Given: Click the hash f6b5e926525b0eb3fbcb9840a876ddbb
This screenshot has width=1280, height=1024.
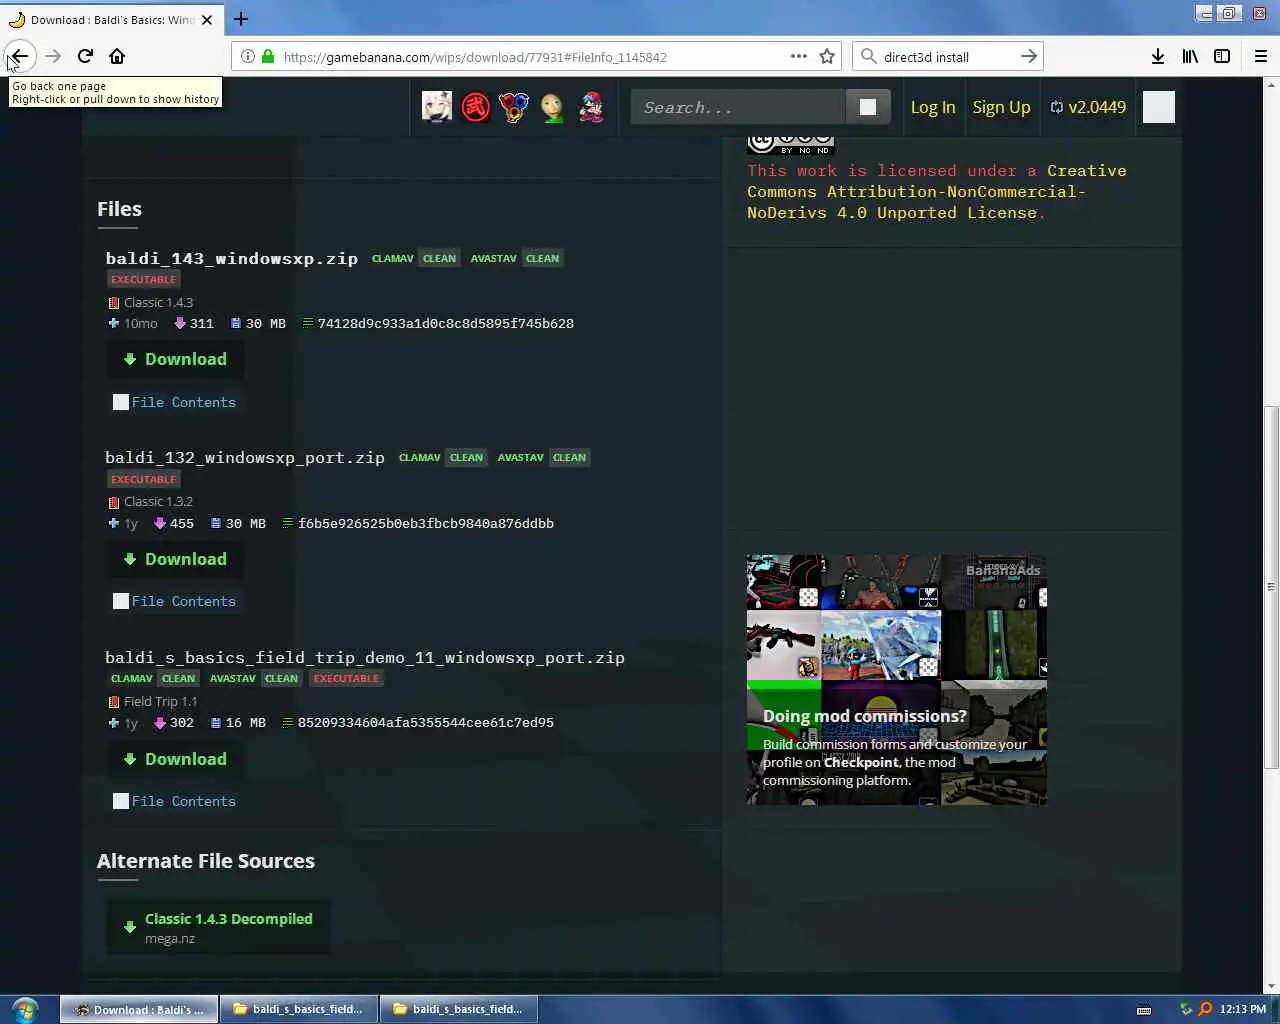Looking at the screenshot, I should [426, 523].
